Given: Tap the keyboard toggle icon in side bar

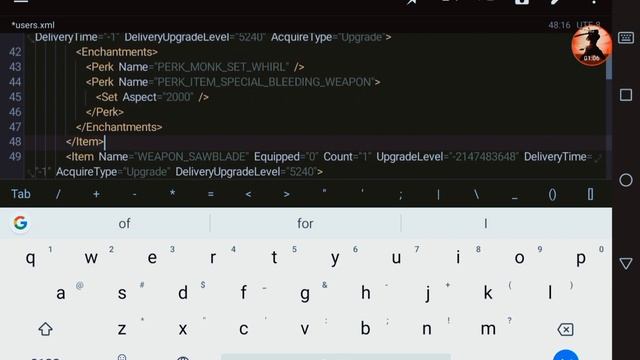Looking at the screenshot, I should point(626,38).
